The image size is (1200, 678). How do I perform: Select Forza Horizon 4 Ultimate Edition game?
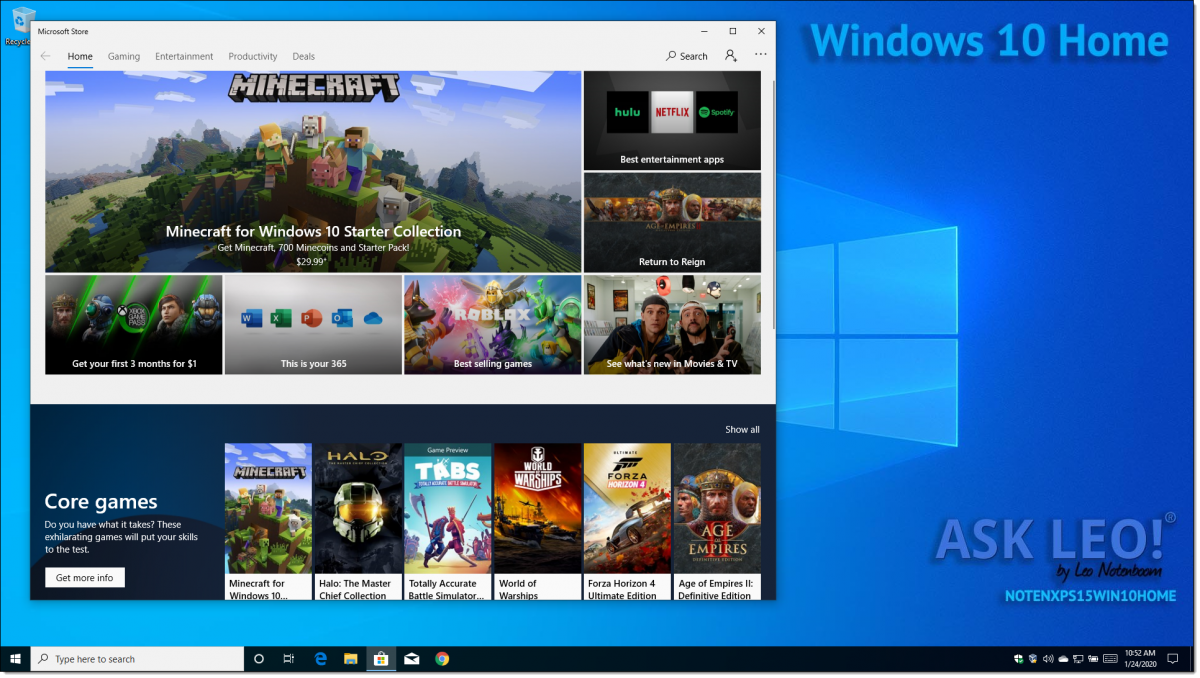(627, 520)
